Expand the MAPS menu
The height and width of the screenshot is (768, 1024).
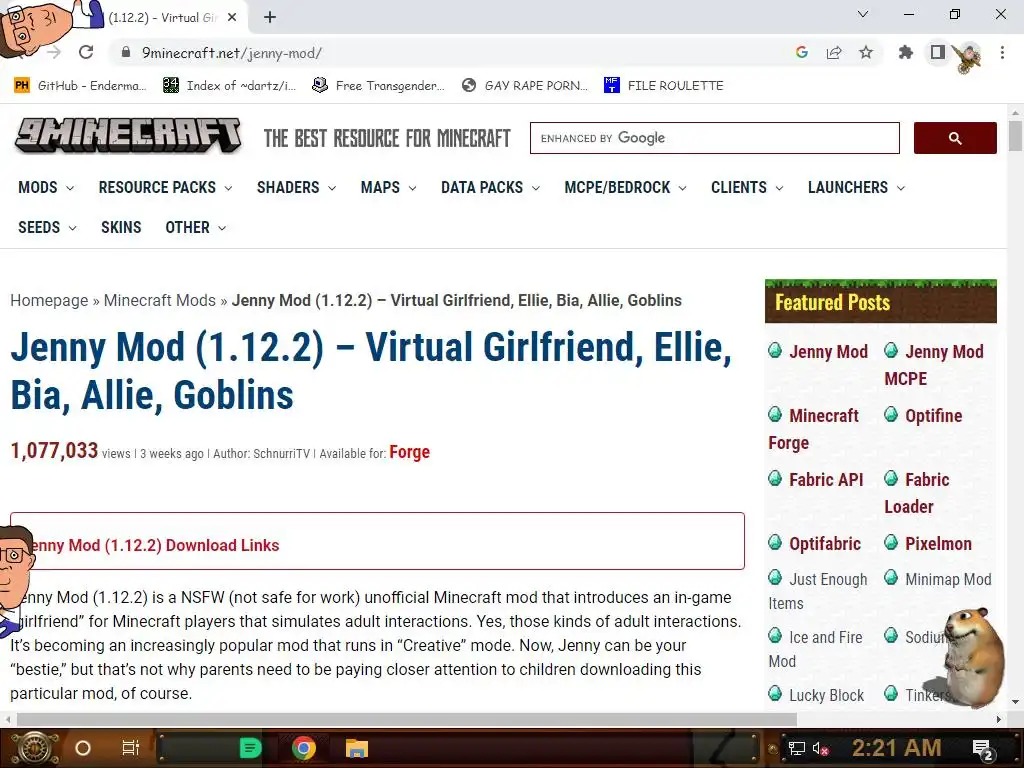389,187
